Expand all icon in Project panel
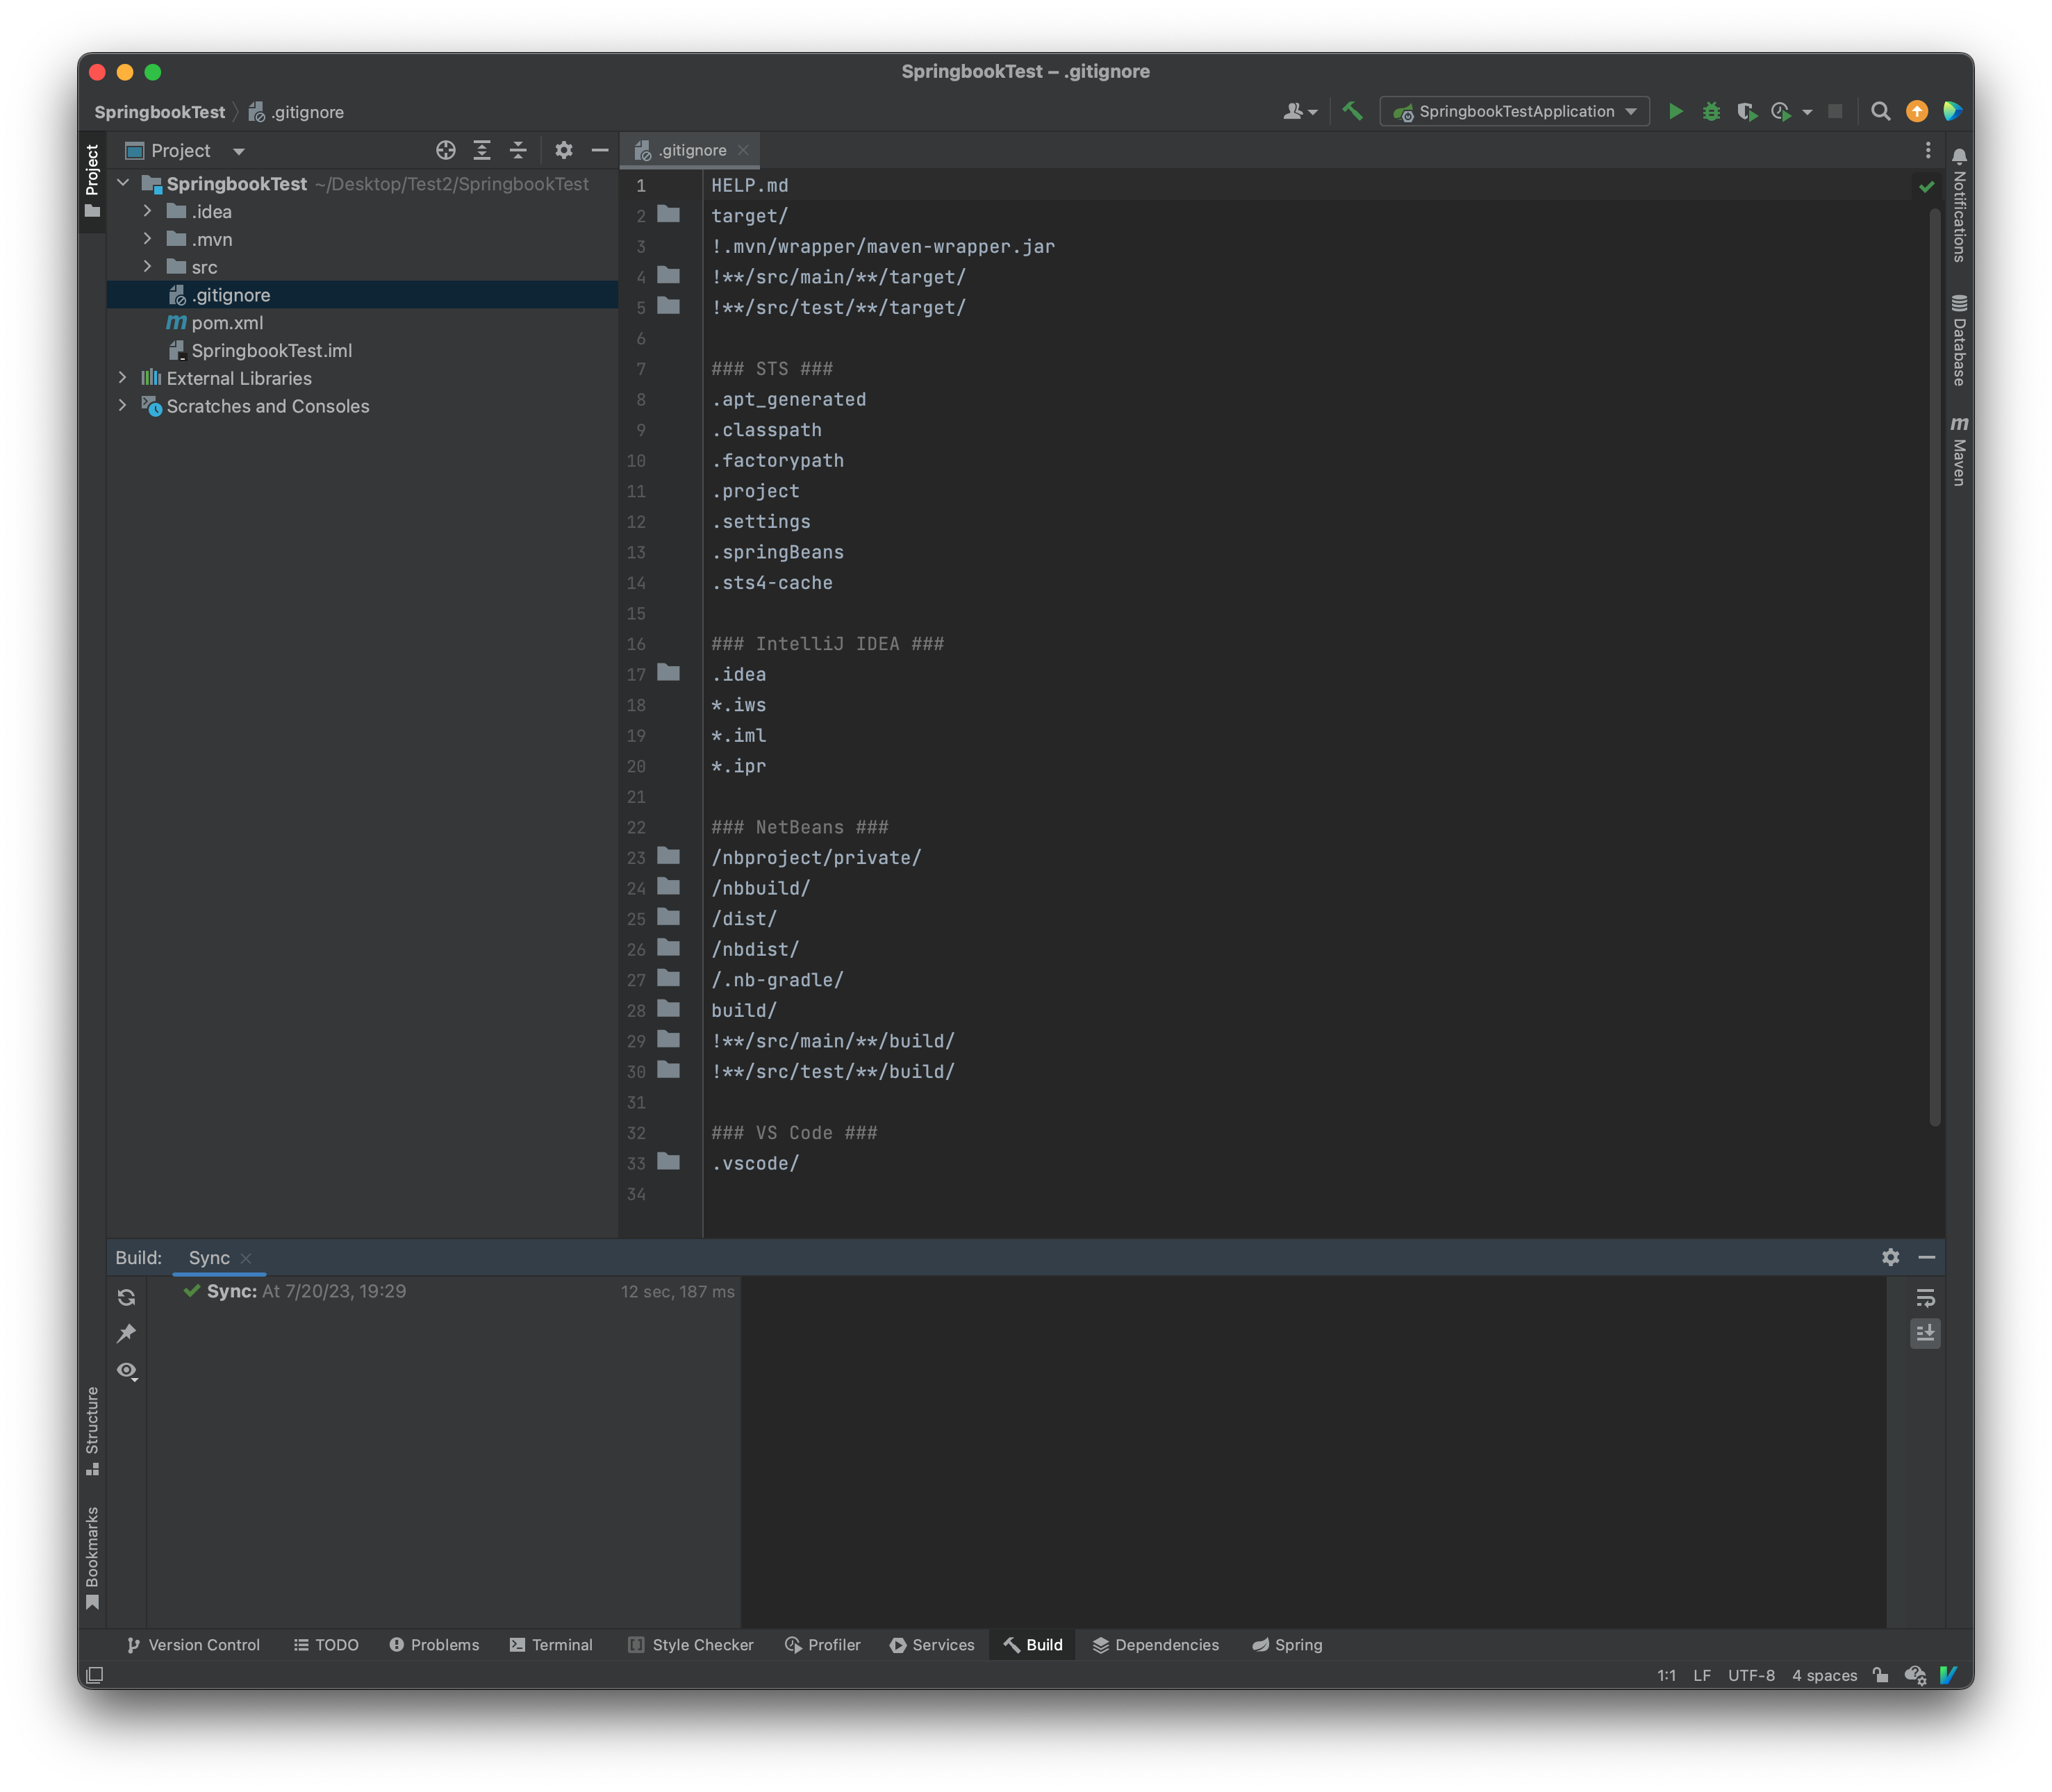Viewport: 2052px width, 1792px height. click(x=482, y=150)
